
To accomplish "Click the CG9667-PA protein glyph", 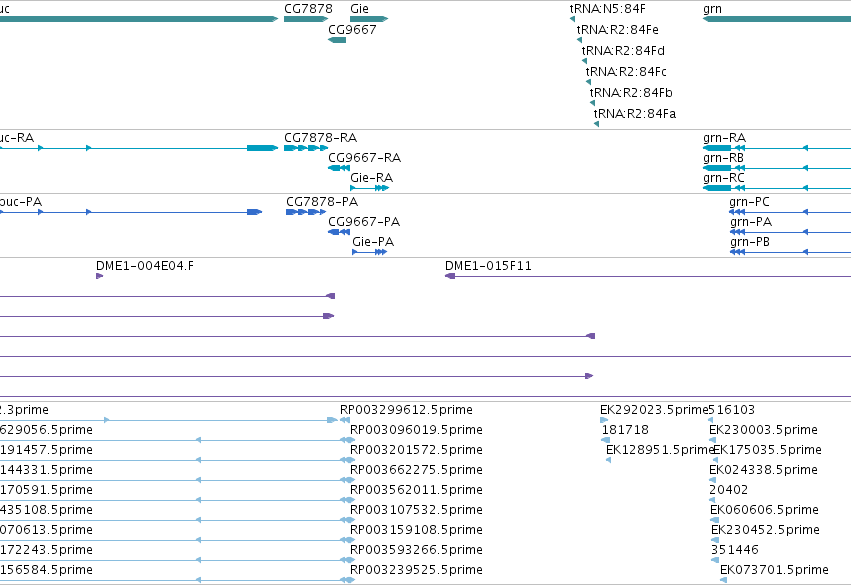I will coord(339,232).
